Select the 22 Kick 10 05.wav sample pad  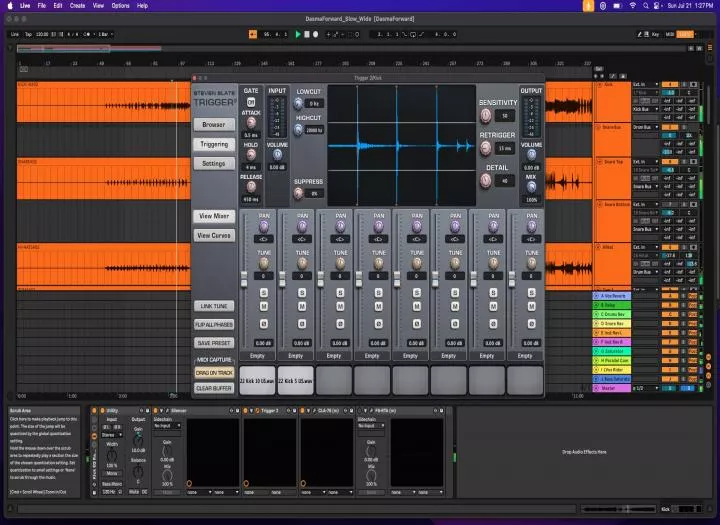click(257, 381)
